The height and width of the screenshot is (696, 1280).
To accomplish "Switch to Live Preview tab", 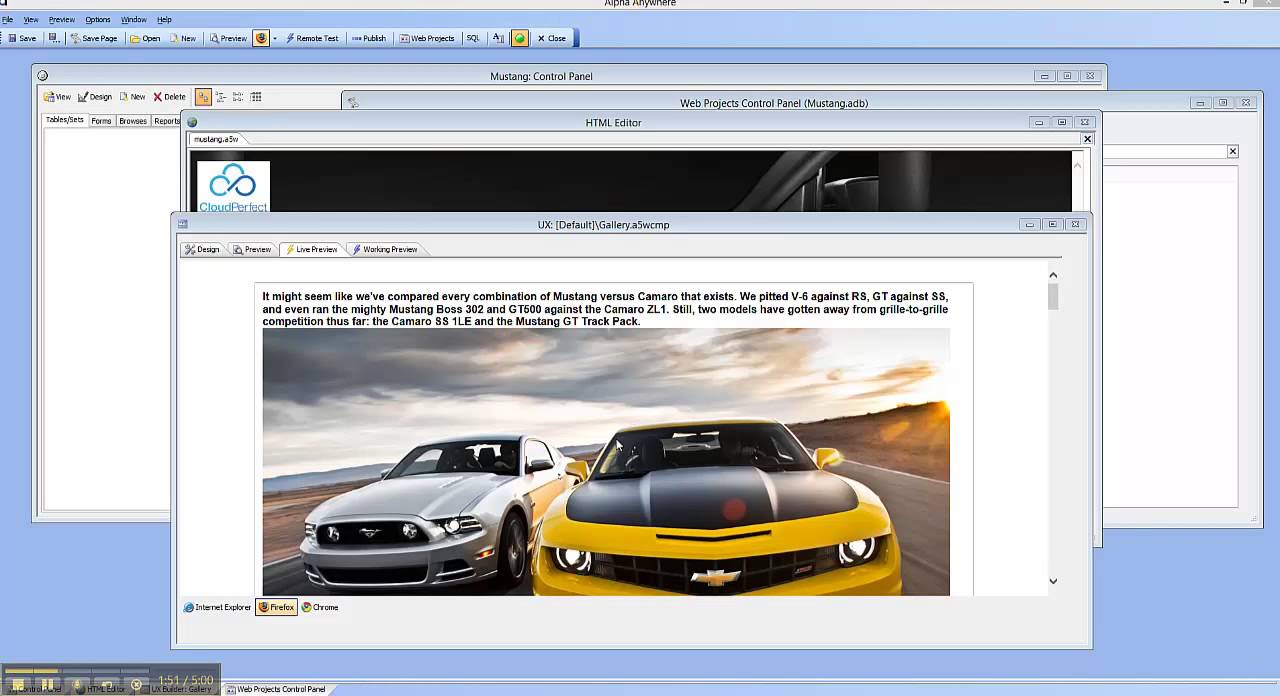I will pyautogui.click(x=312, y=249).
